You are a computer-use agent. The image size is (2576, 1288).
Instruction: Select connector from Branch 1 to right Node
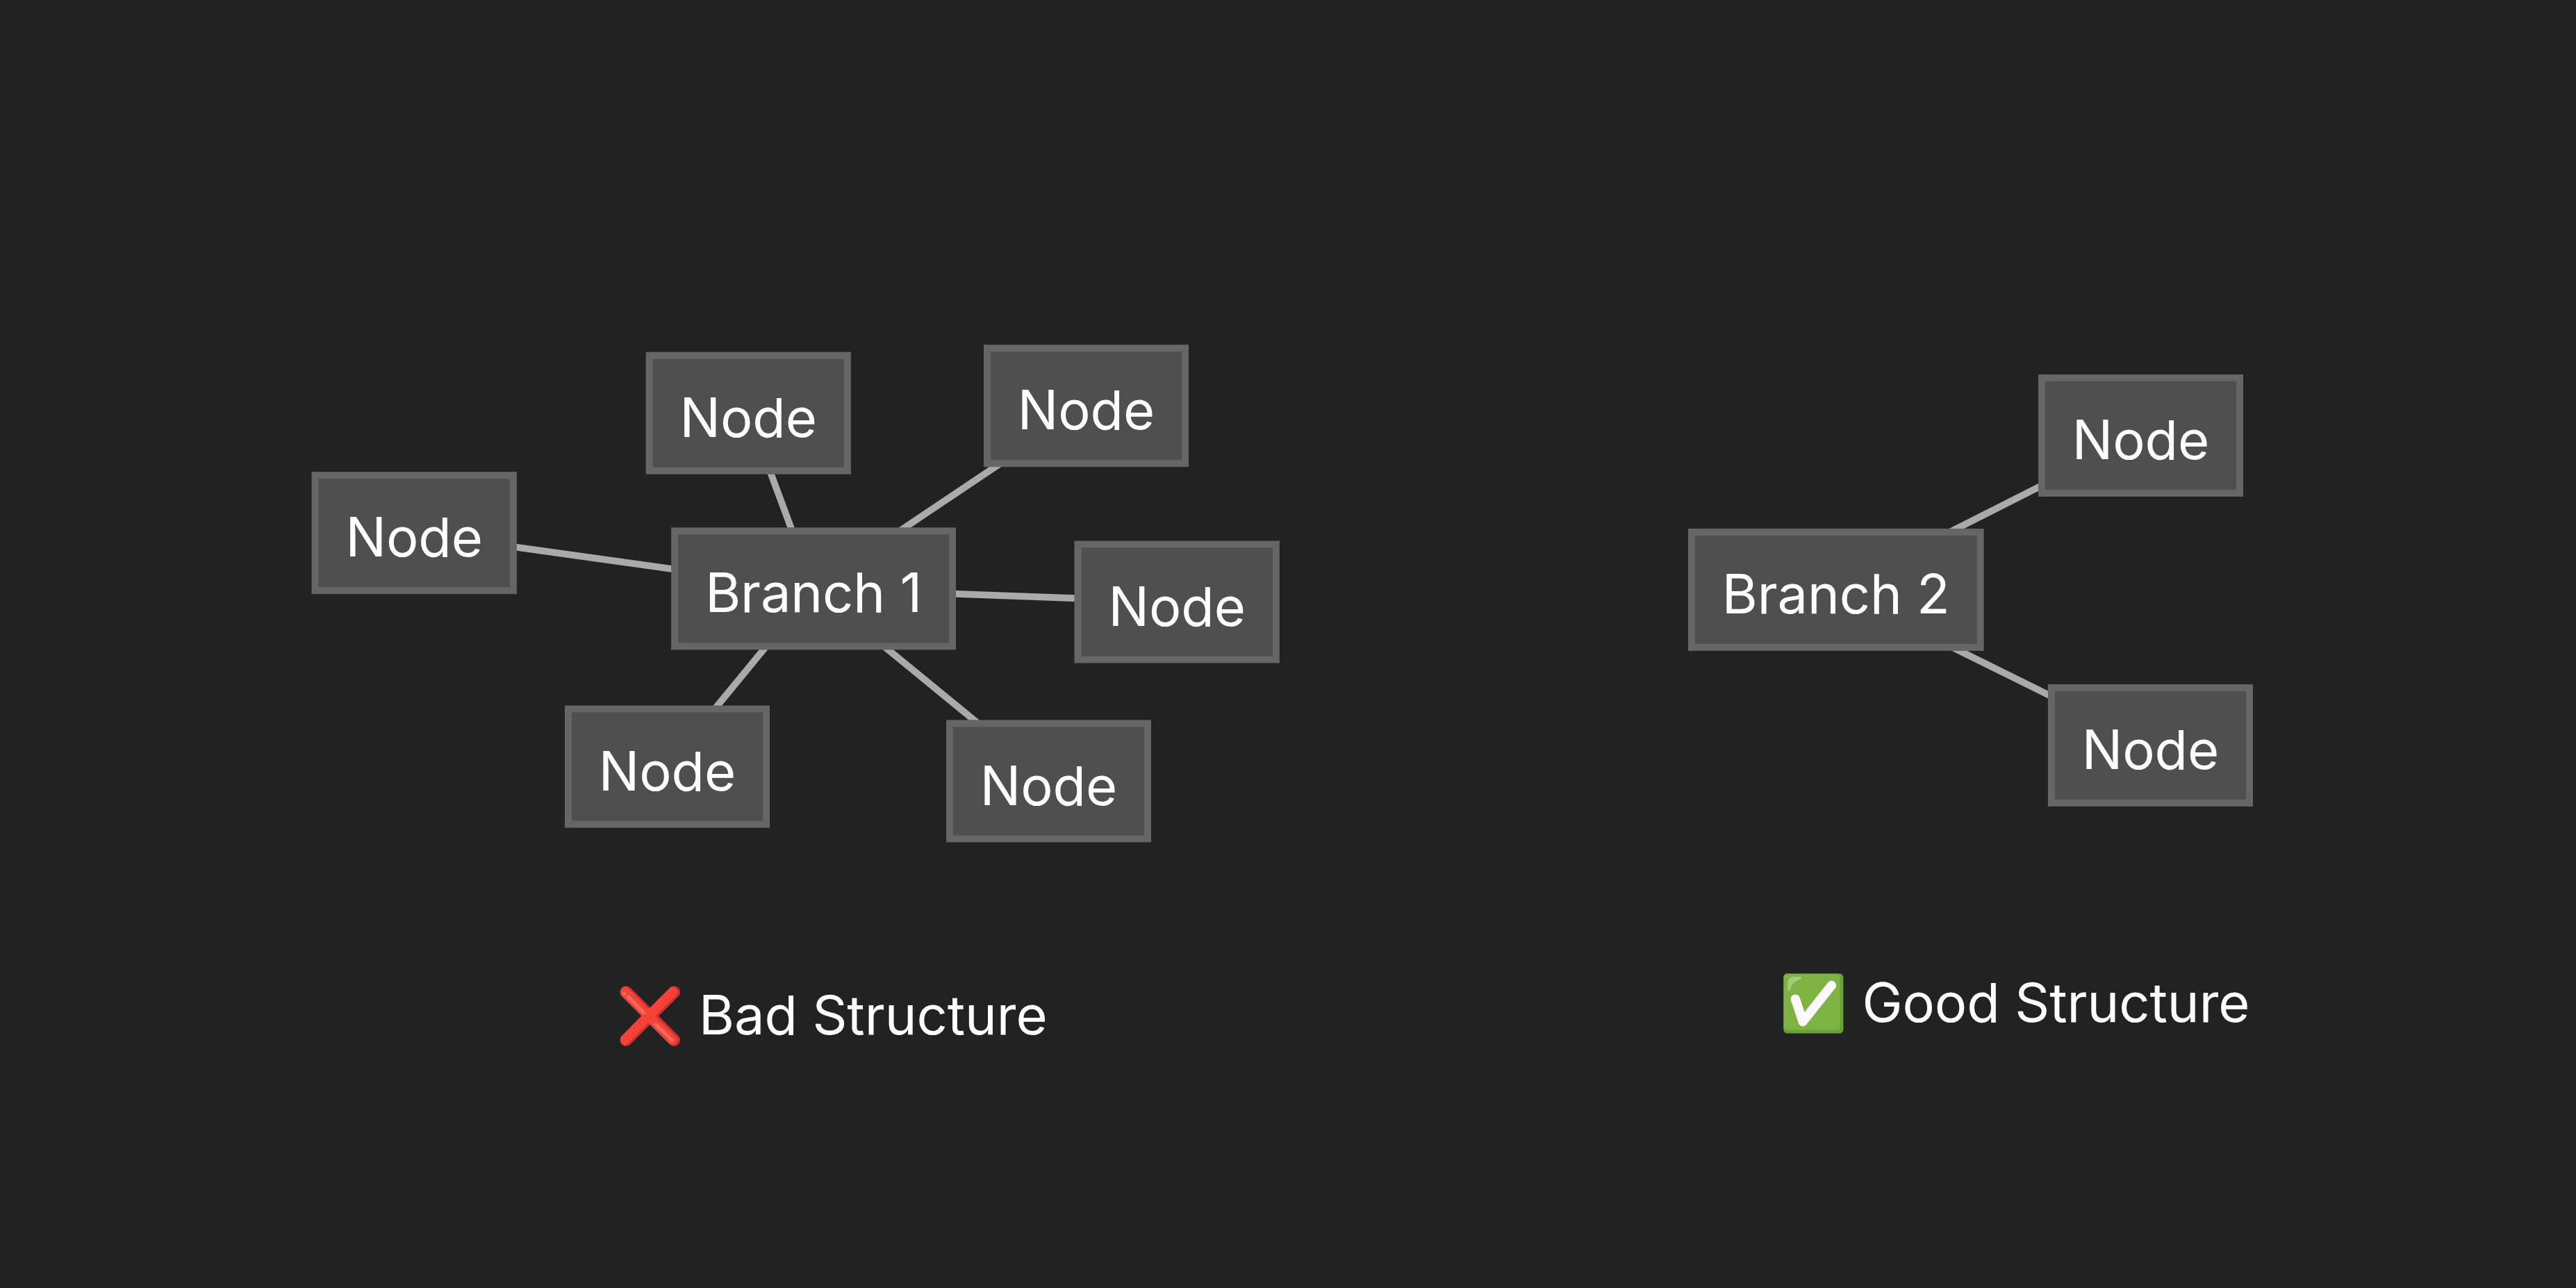(x=1015, y=596)
